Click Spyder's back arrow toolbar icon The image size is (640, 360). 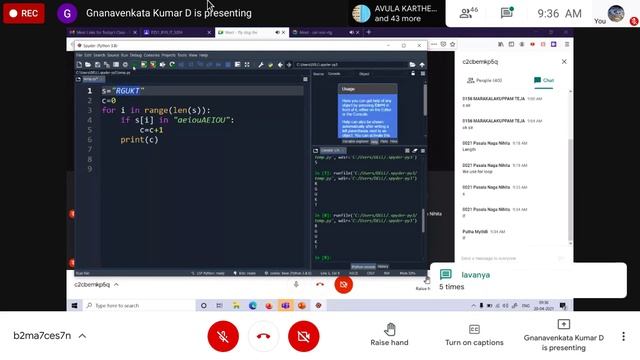(x=280, y=64)
